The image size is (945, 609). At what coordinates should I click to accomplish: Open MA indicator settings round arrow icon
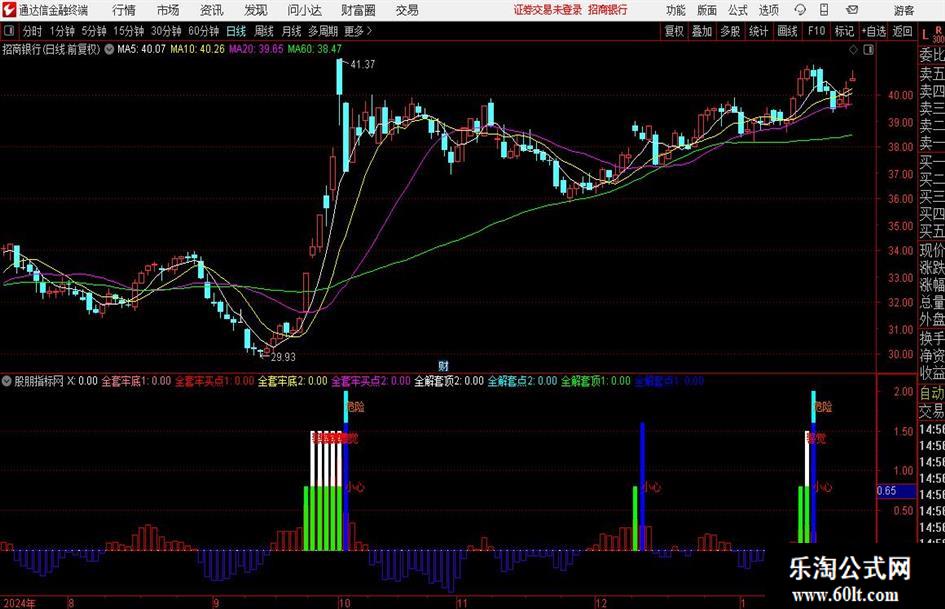click(x=109, y=49)
